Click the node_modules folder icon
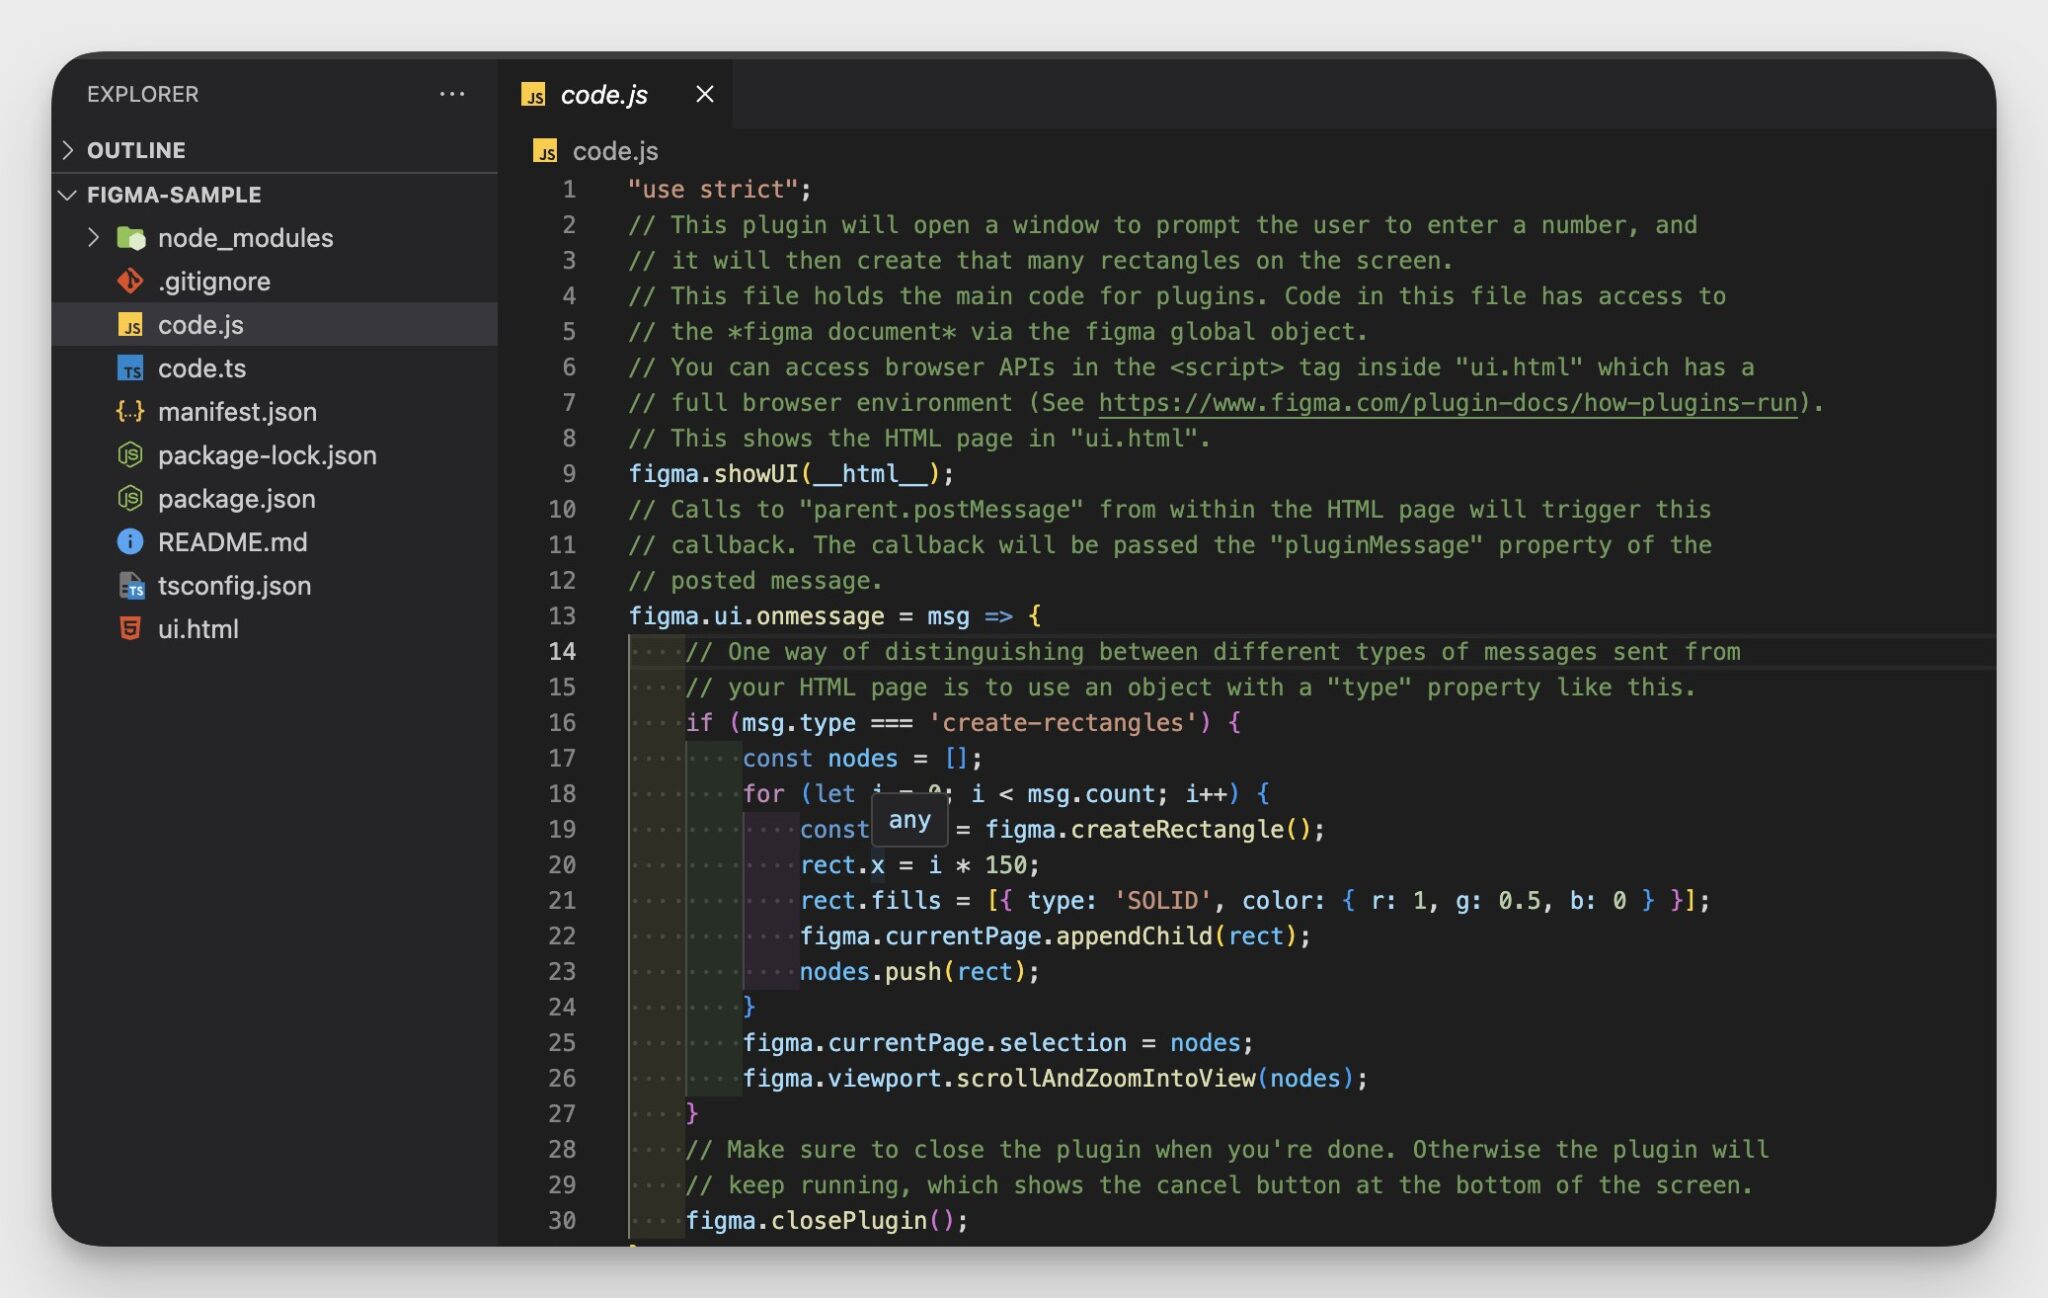Image resolution: width=2048 pixels, height=1298 pixels. tap(130, 238)
